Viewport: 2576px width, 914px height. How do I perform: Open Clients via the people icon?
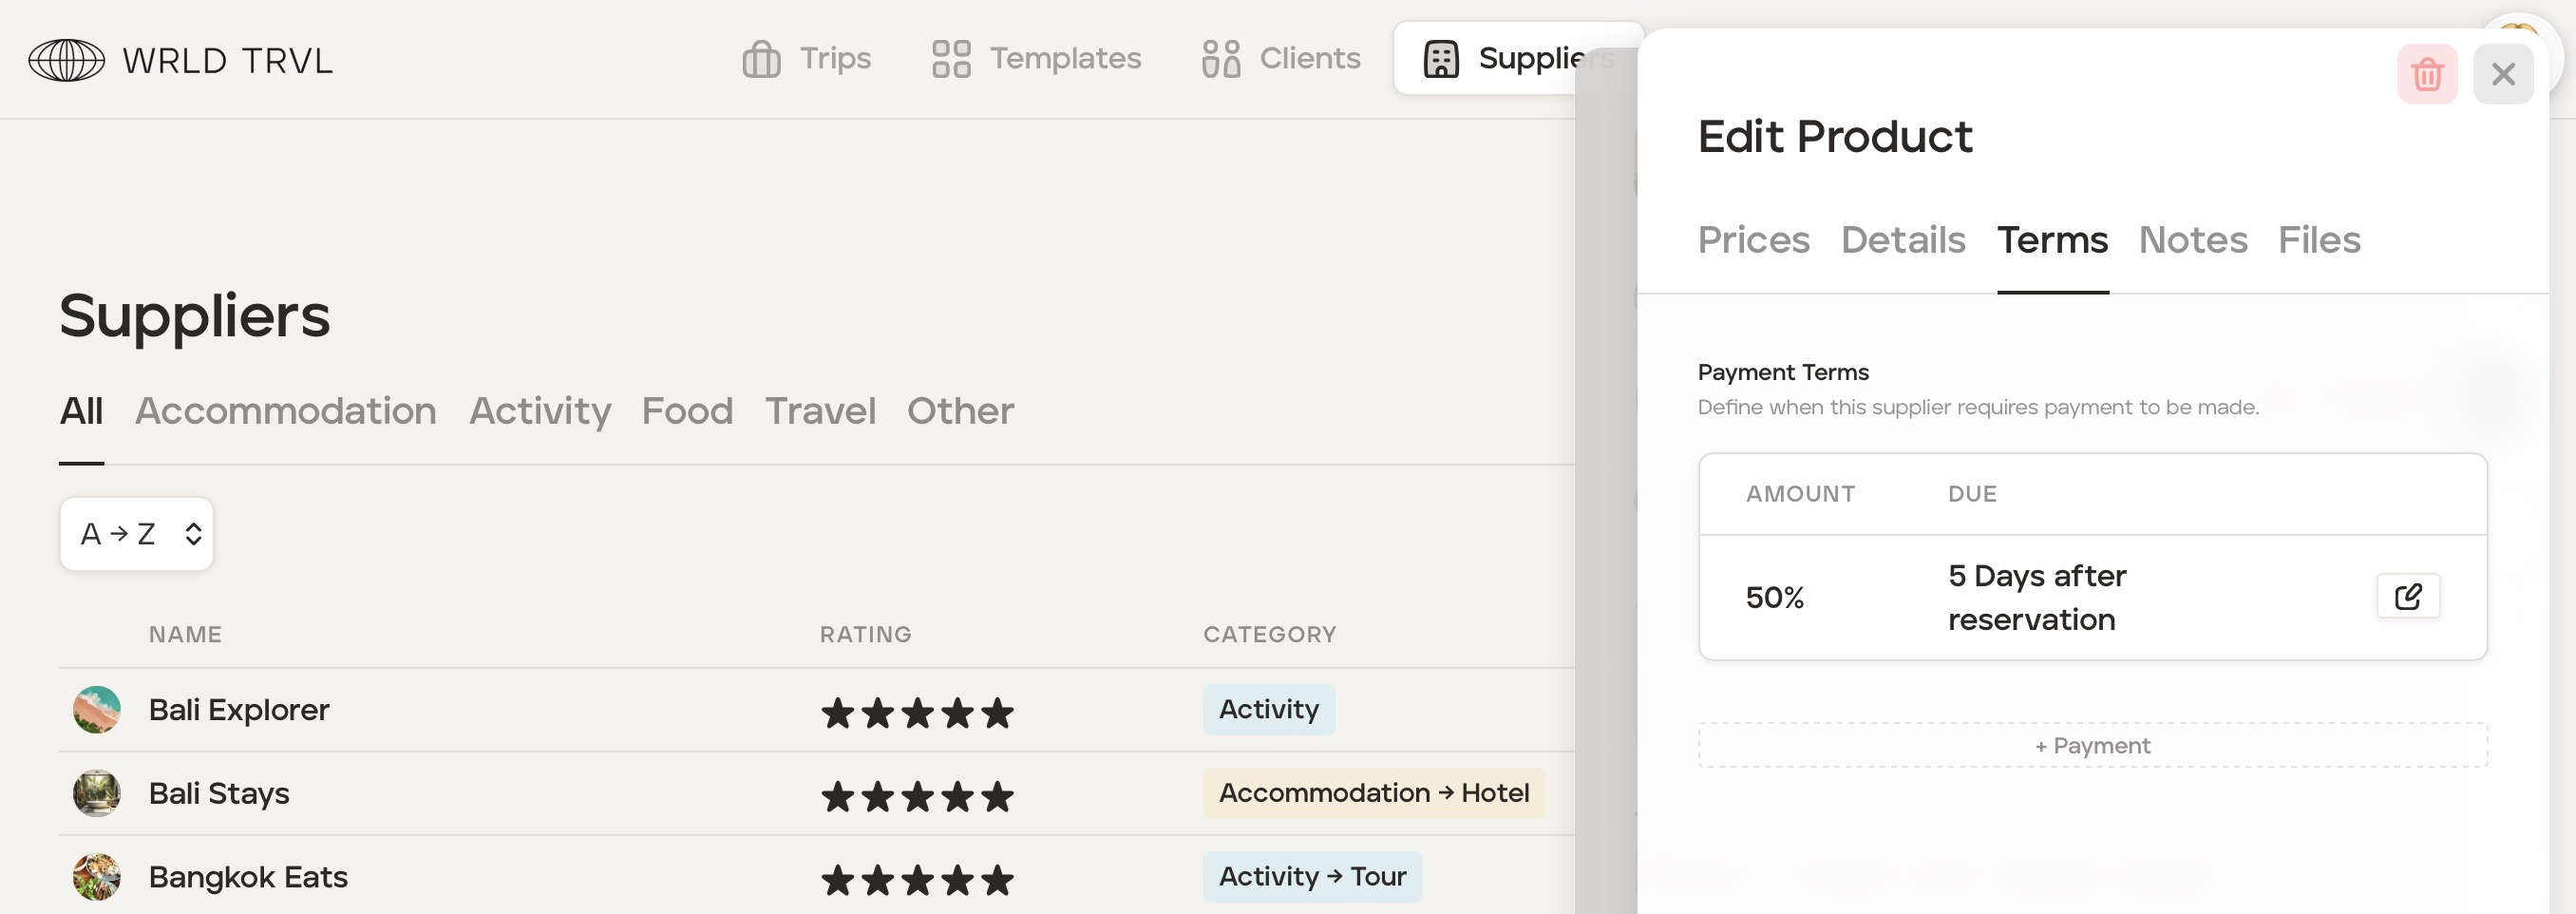pos(1220,59)
